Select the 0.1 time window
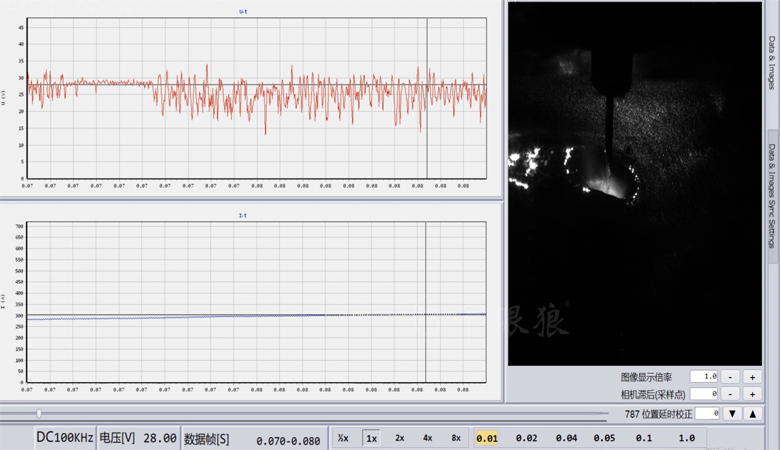Image resolution: width=780 pixels, height=450 pixels. click(x=644, y=438)
